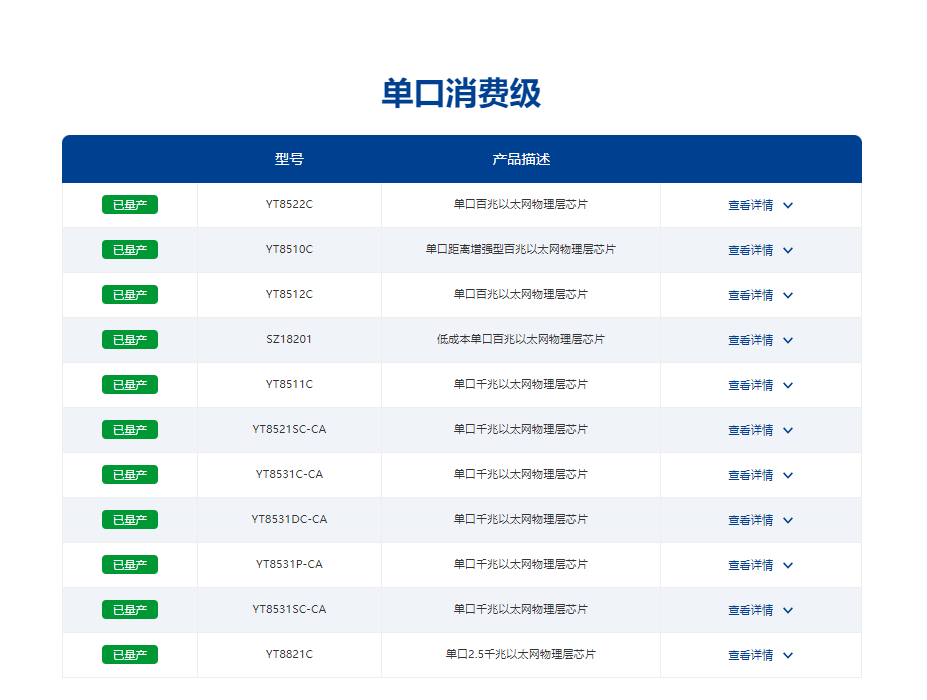This screenshot has height=700, width=927.
Task: Click the description in YT8512C row
Action: (521, 294)
